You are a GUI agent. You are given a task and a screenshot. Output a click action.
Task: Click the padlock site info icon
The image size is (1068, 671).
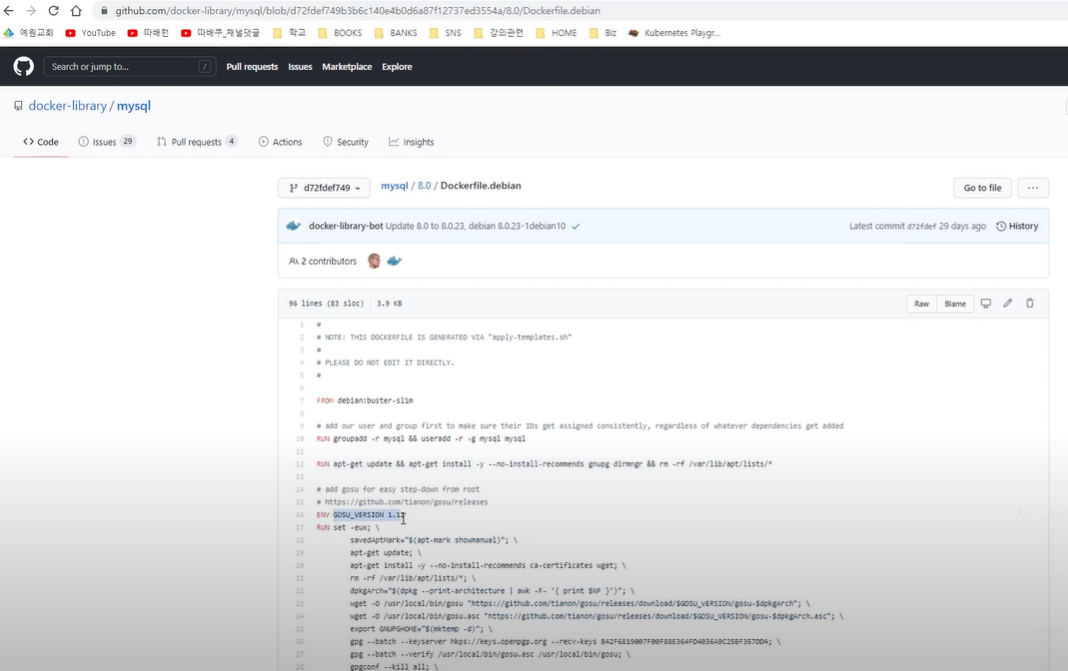coord(104,11)
